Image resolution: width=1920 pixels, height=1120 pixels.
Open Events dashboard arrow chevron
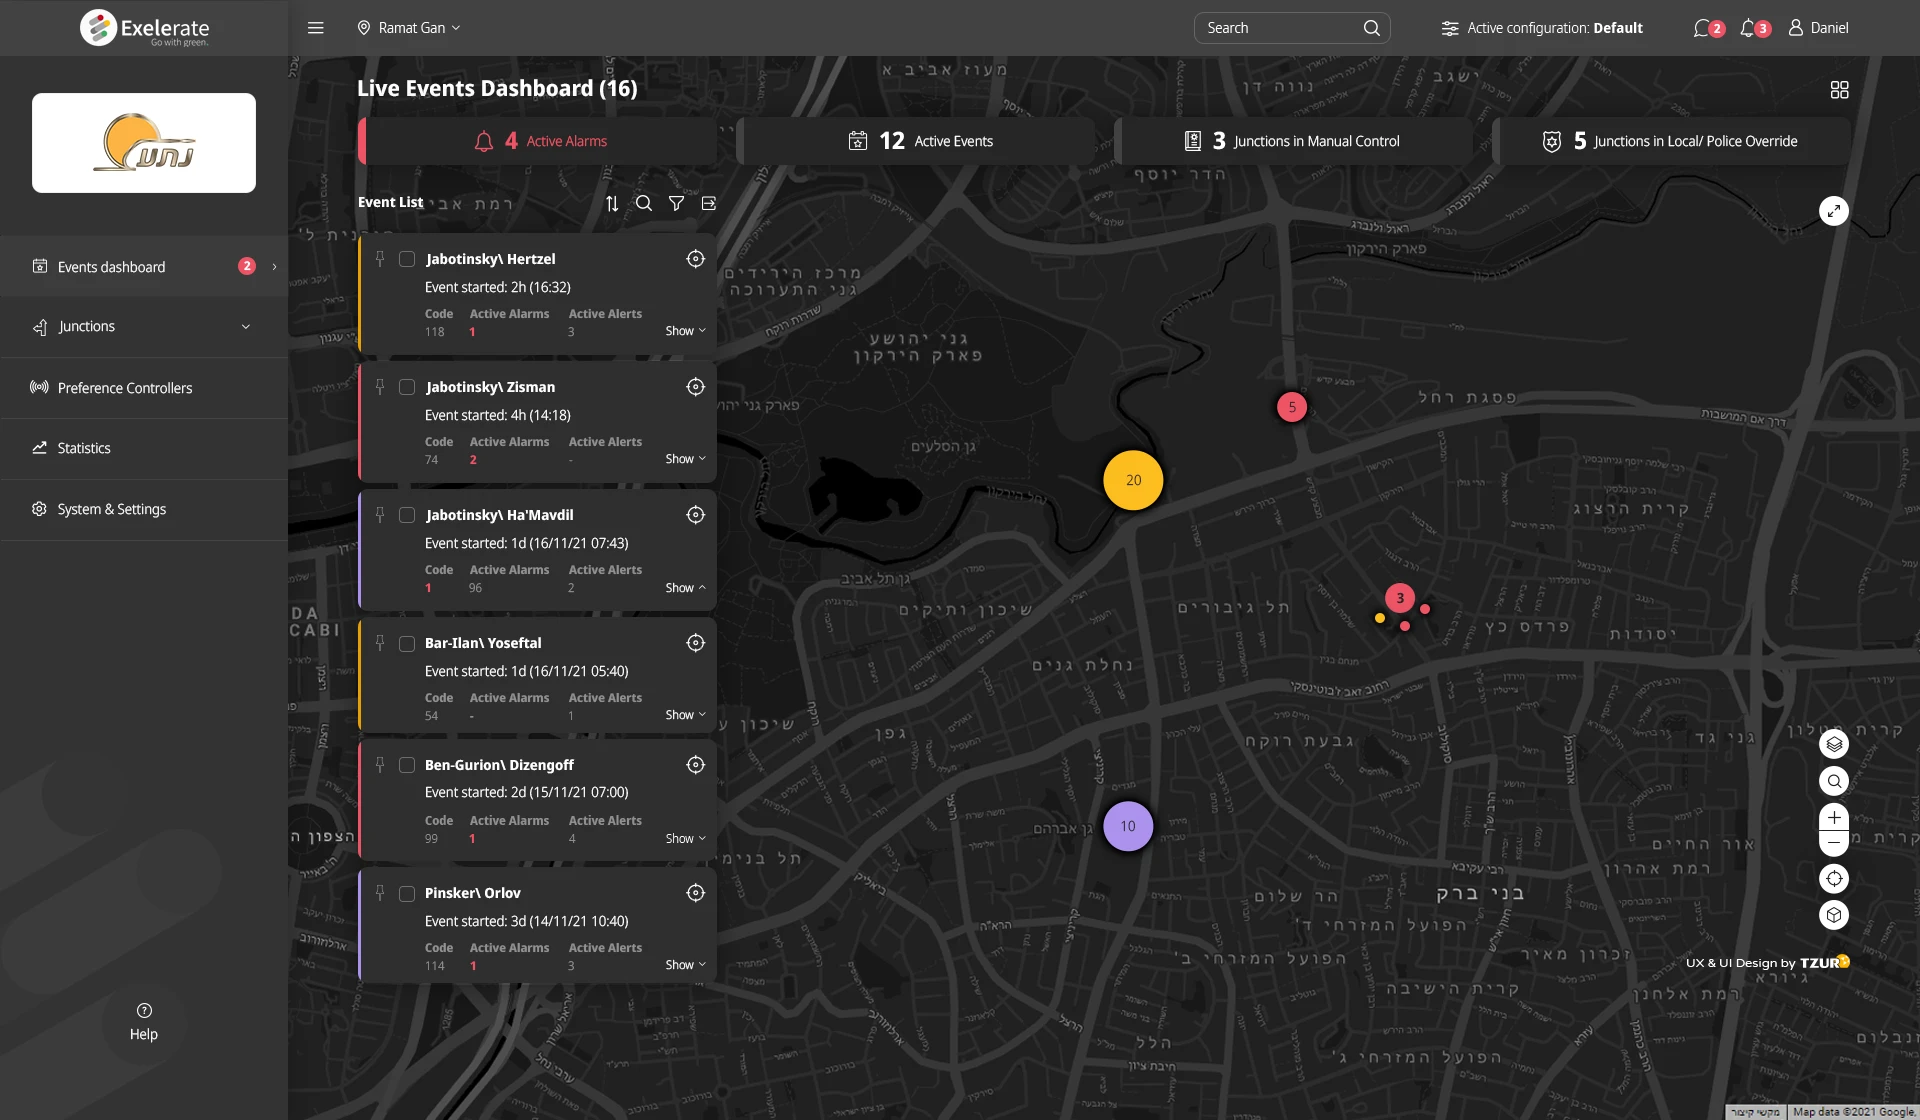pos(275,267)
